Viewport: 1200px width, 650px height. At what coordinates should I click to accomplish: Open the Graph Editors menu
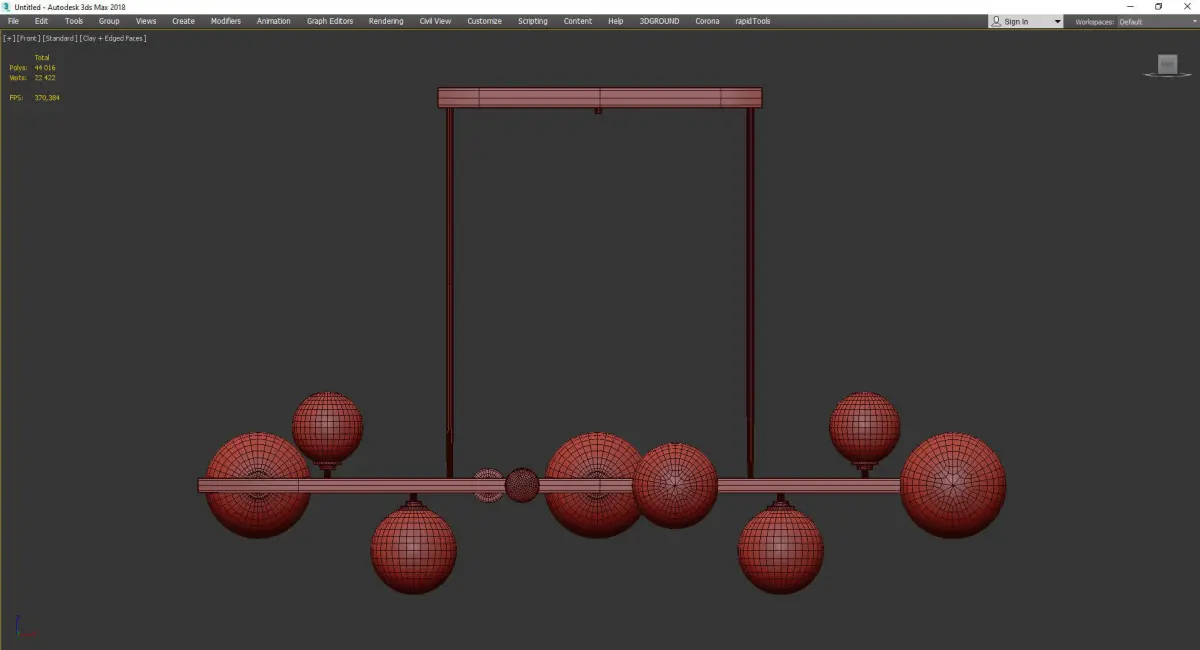pos(330,21)
